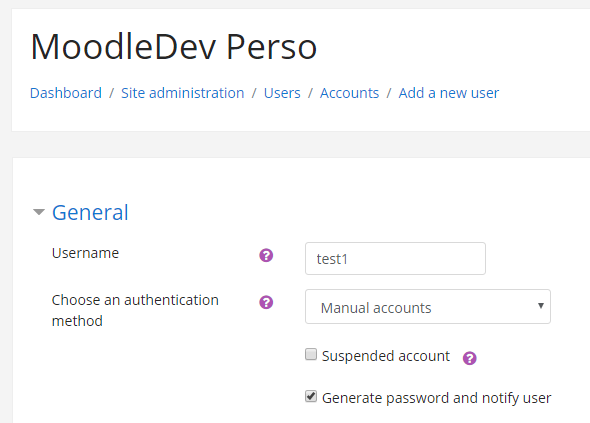The width and height of the screenshot is (590, 423).
Task: Show help for Suspended account
Action: click(x=470, y=358)
